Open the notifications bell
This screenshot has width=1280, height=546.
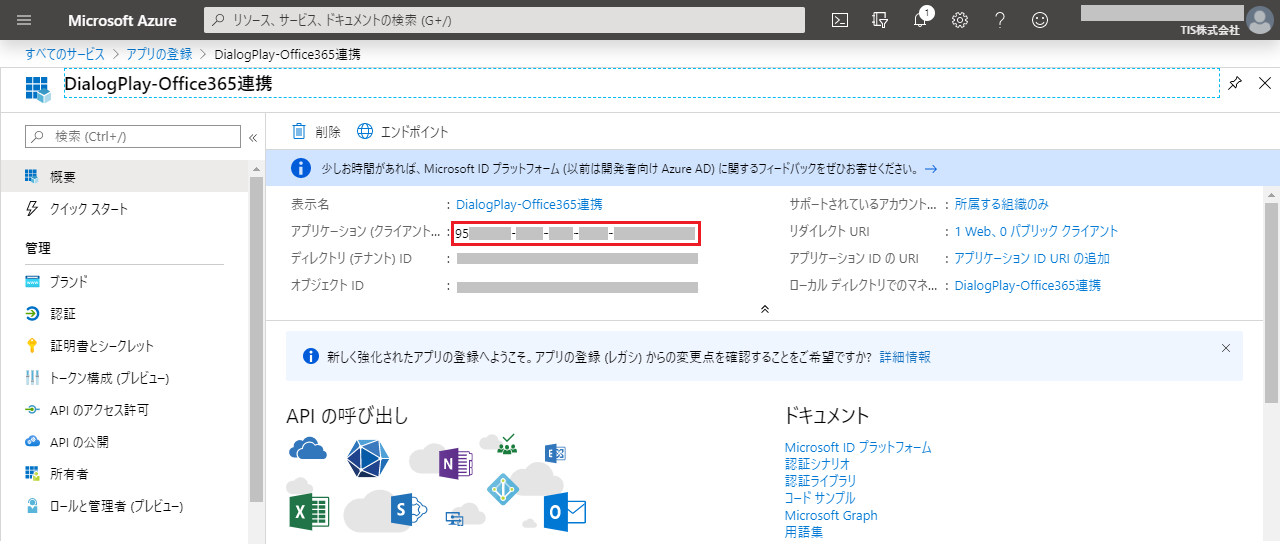921,20
